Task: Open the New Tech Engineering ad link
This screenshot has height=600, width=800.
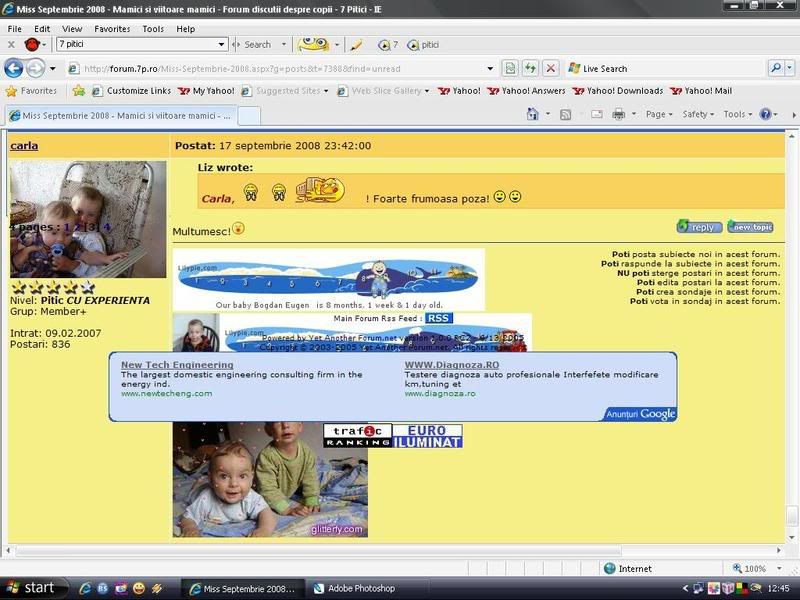Action: [x=177, y=365]
